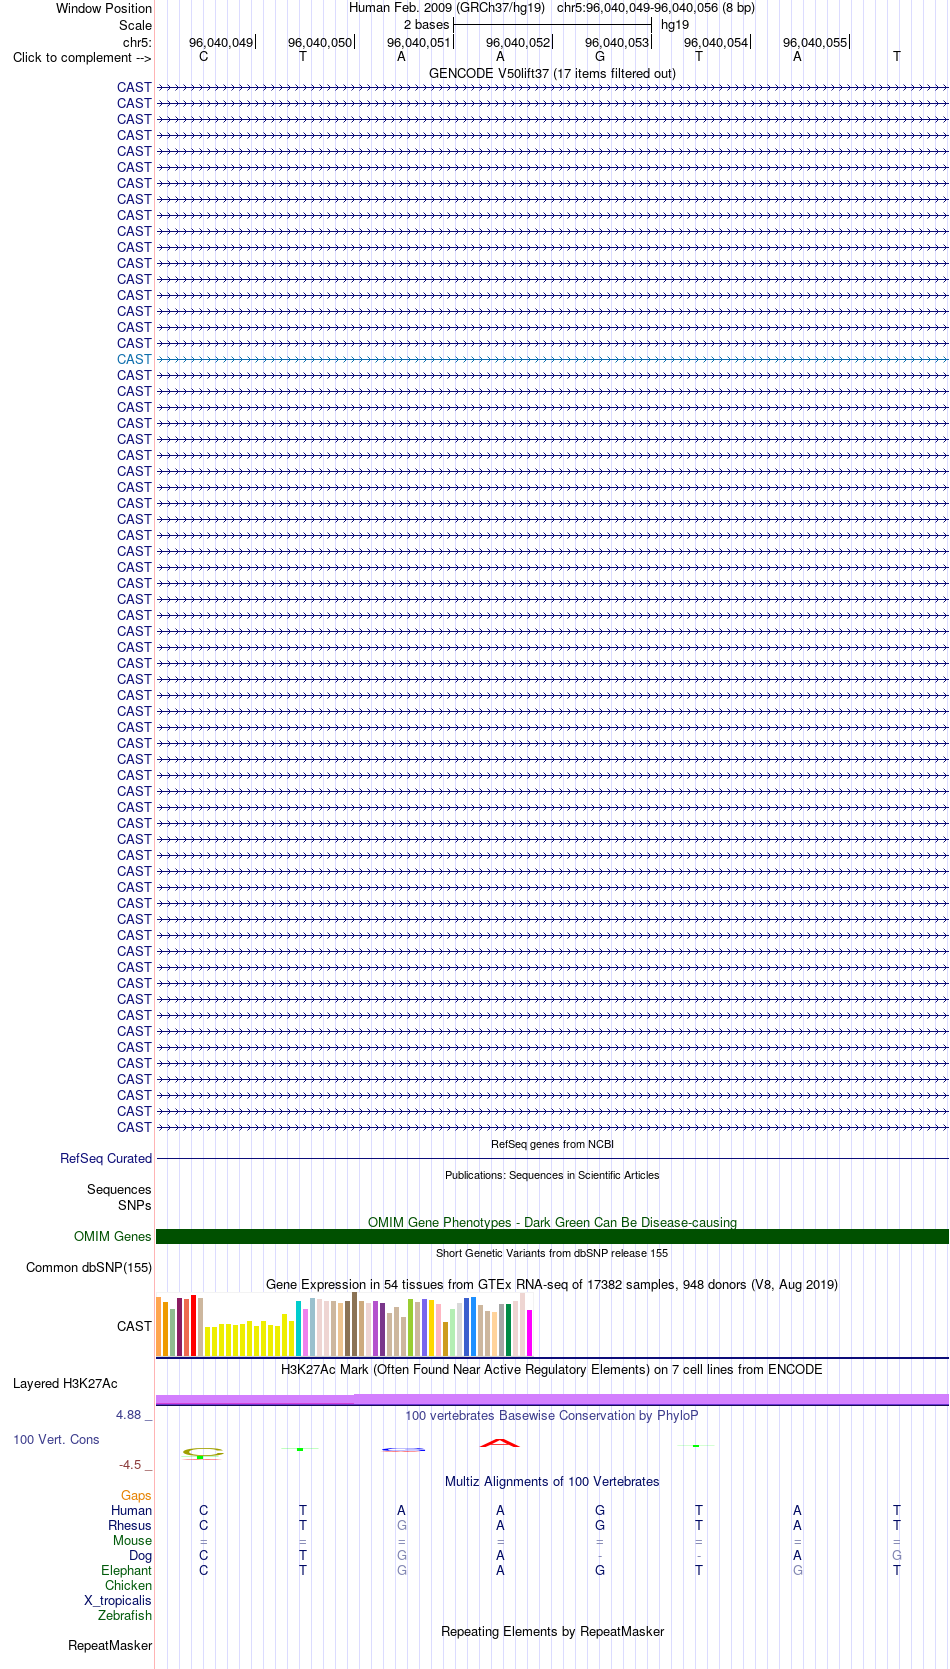Click the magenta bar ending GTEx chart
Image resolution: width=950 pixels, height=1669 pixels.
pyautogui.click(x=530, y=1332)
